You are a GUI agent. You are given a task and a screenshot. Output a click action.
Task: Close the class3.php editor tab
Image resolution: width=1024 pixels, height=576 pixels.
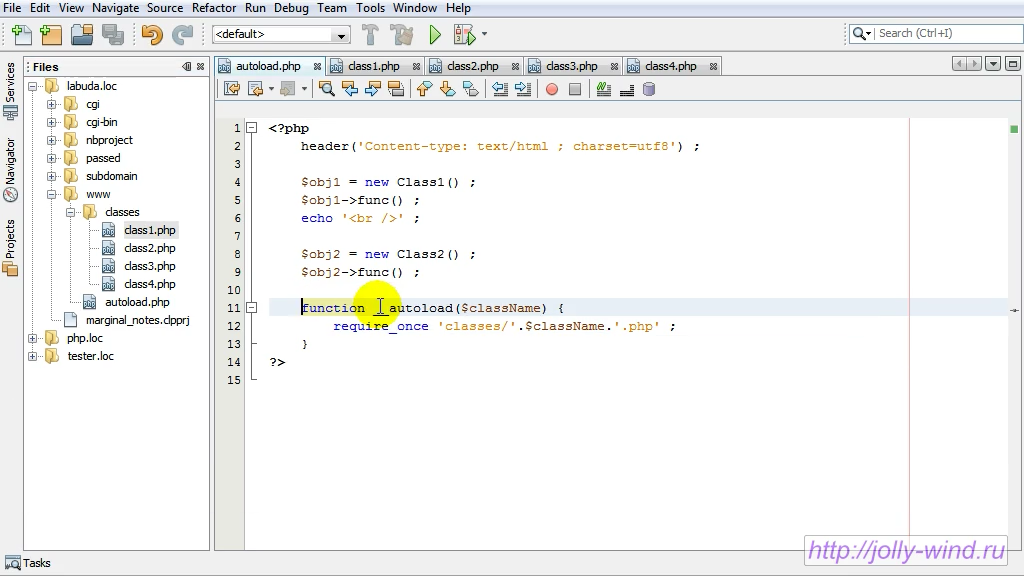[614, 67]
